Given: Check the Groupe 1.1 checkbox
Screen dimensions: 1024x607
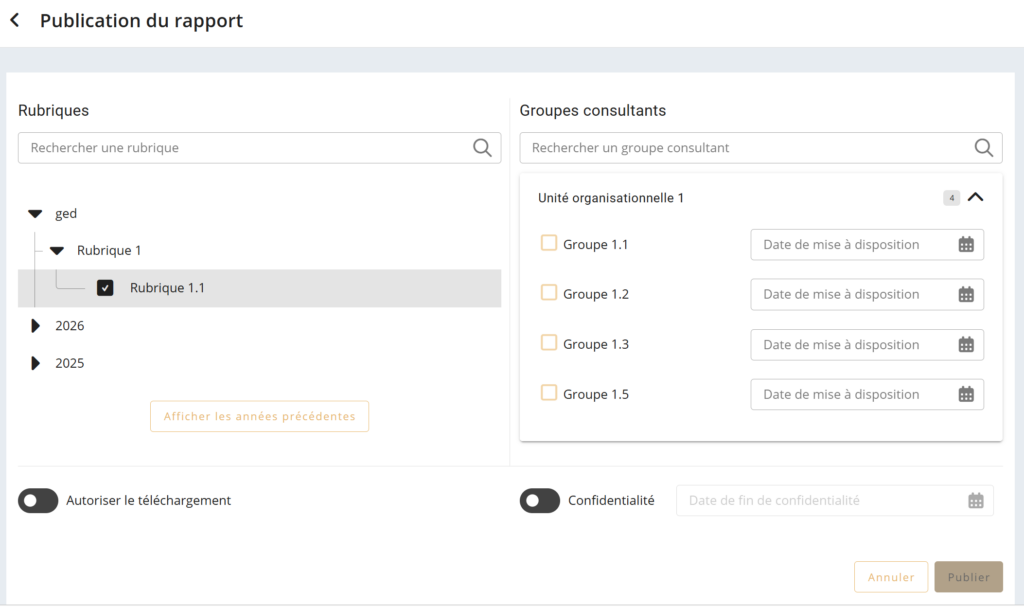Looking at the screenshot, I should (549, 243).
